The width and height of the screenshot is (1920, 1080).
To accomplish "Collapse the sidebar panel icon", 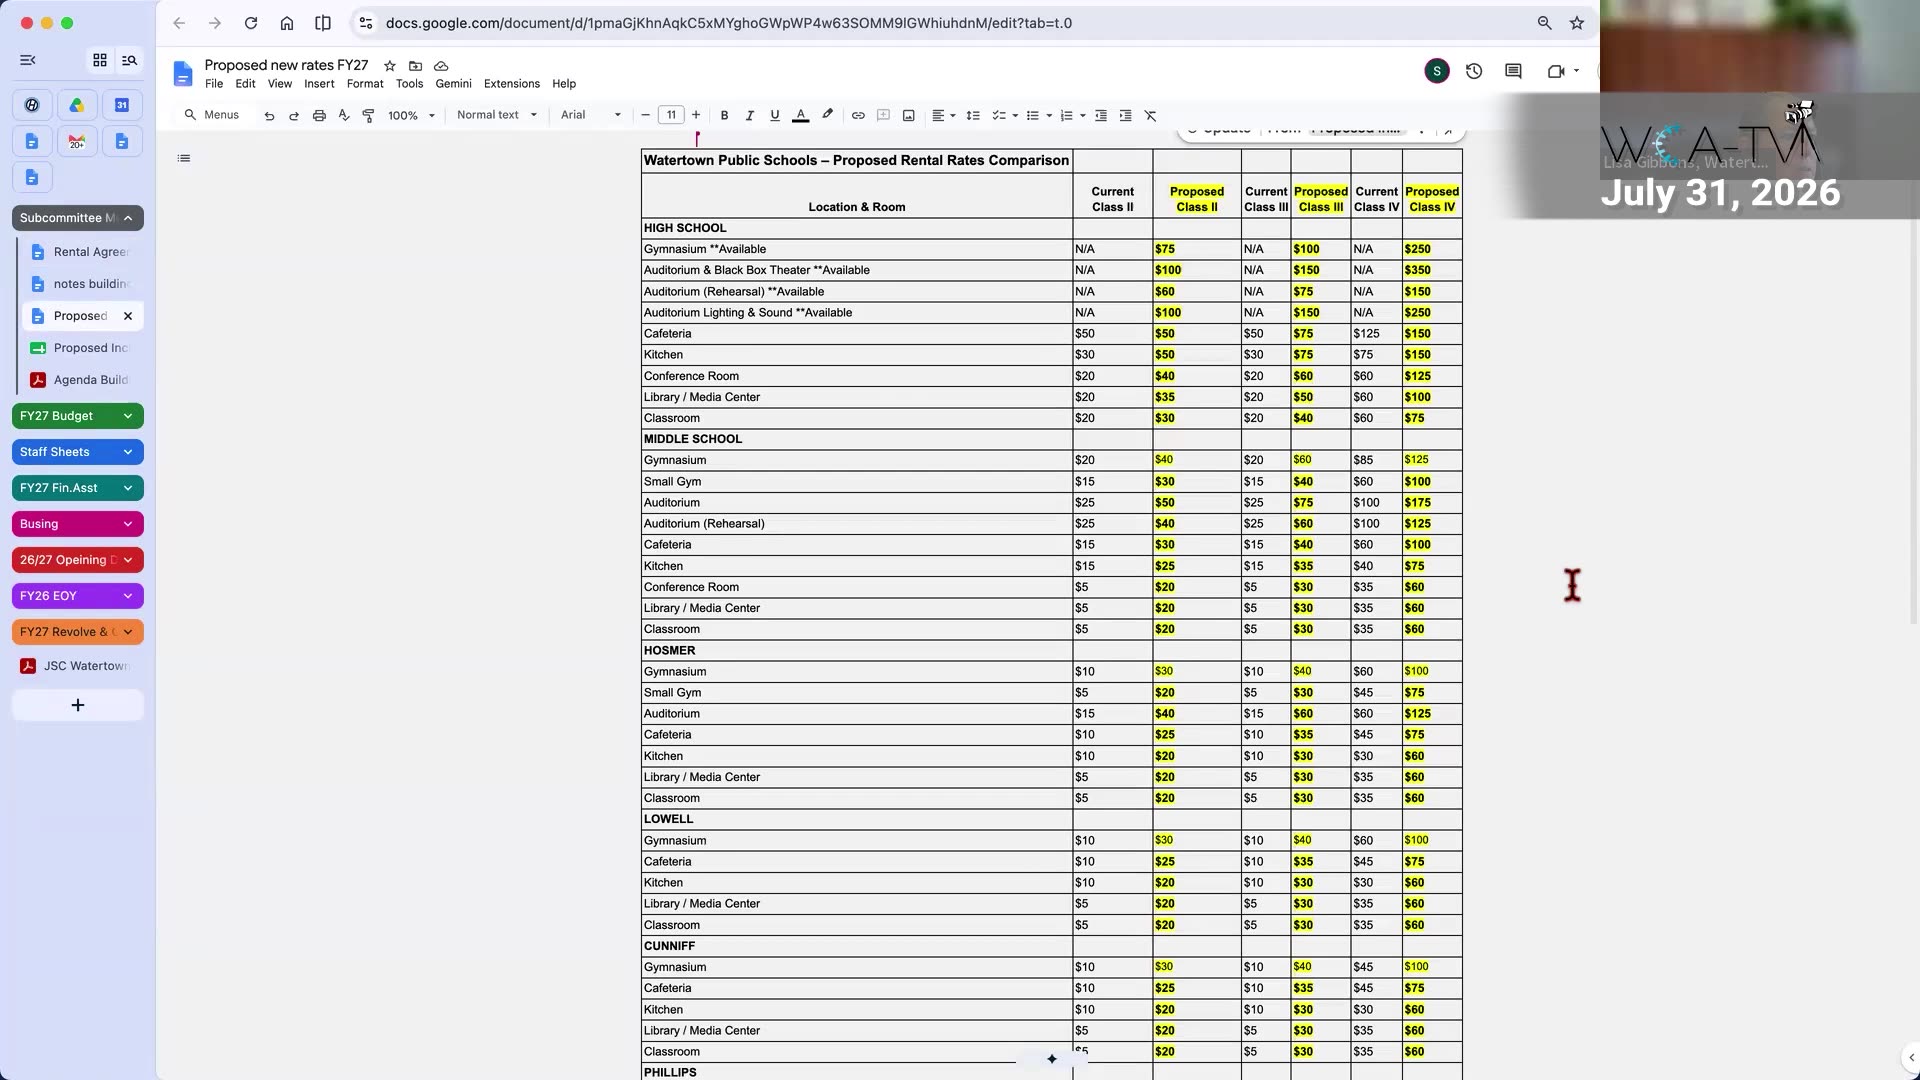I will tap(28, 60).
